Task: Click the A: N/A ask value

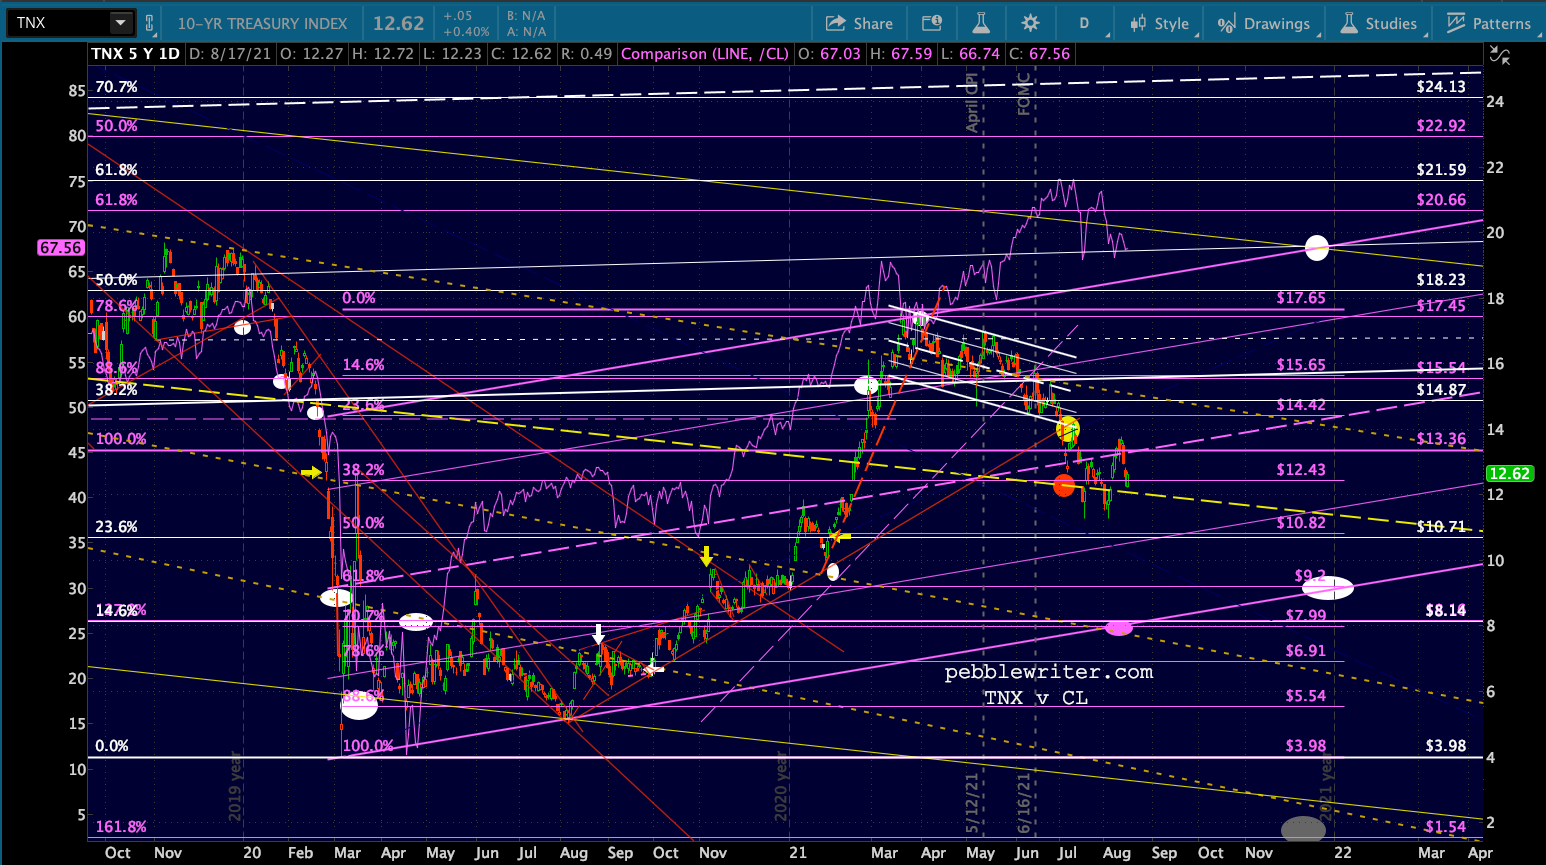Action: 526,31
